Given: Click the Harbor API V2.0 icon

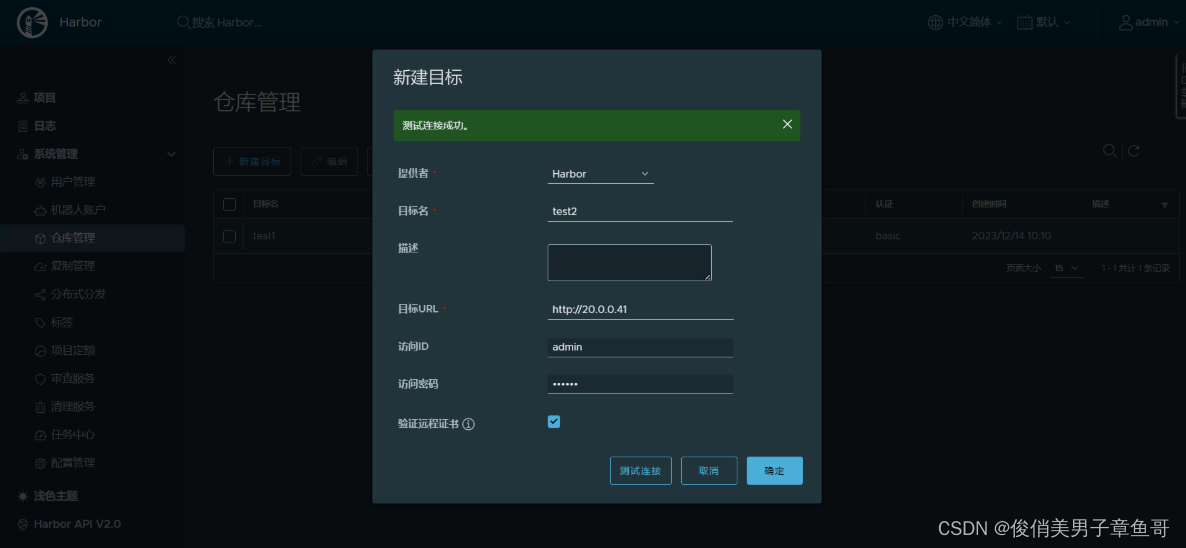Looking at the screenshot, I should pos(23,524).
